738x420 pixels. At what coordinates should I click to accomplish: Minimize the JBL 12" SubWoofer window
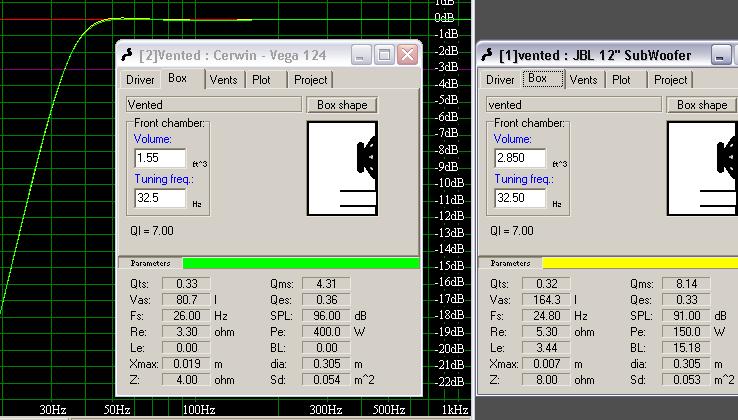(721, 55)
